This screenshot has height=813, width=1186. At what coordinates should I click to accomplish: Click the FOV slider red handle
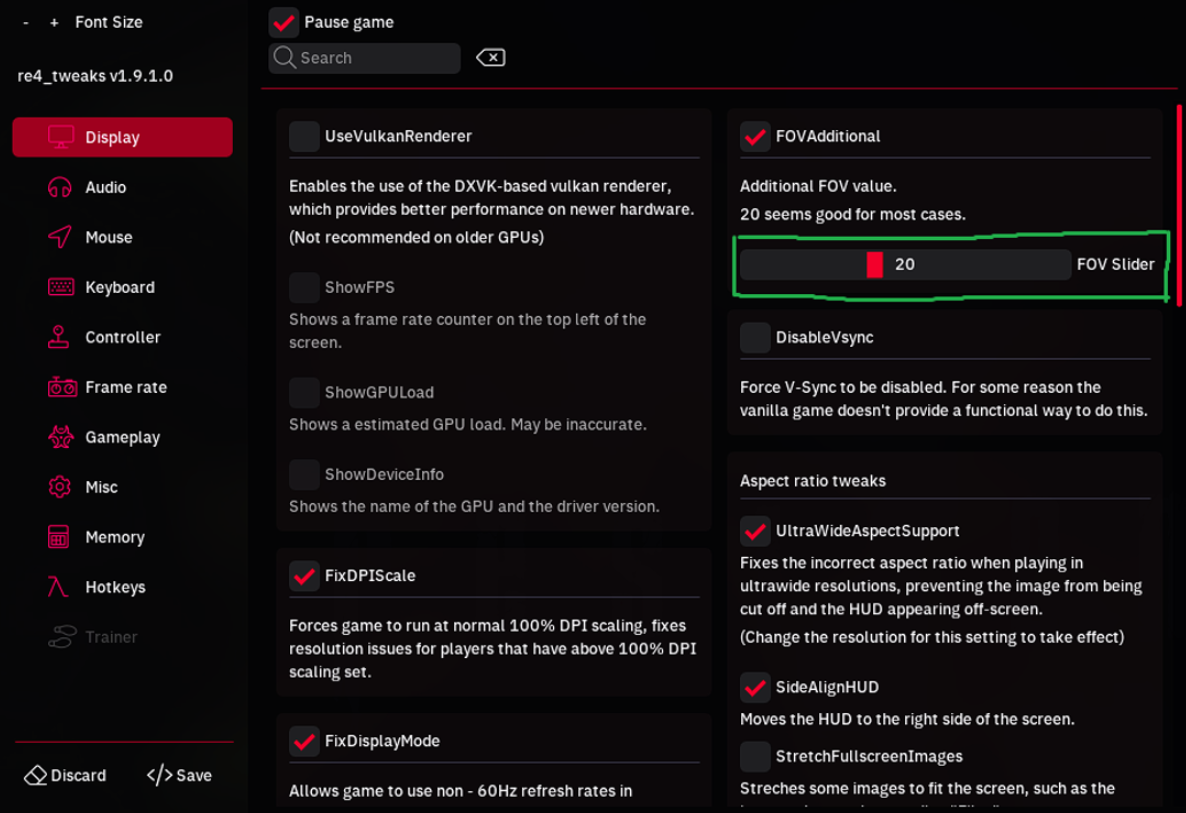pos(875,264)
